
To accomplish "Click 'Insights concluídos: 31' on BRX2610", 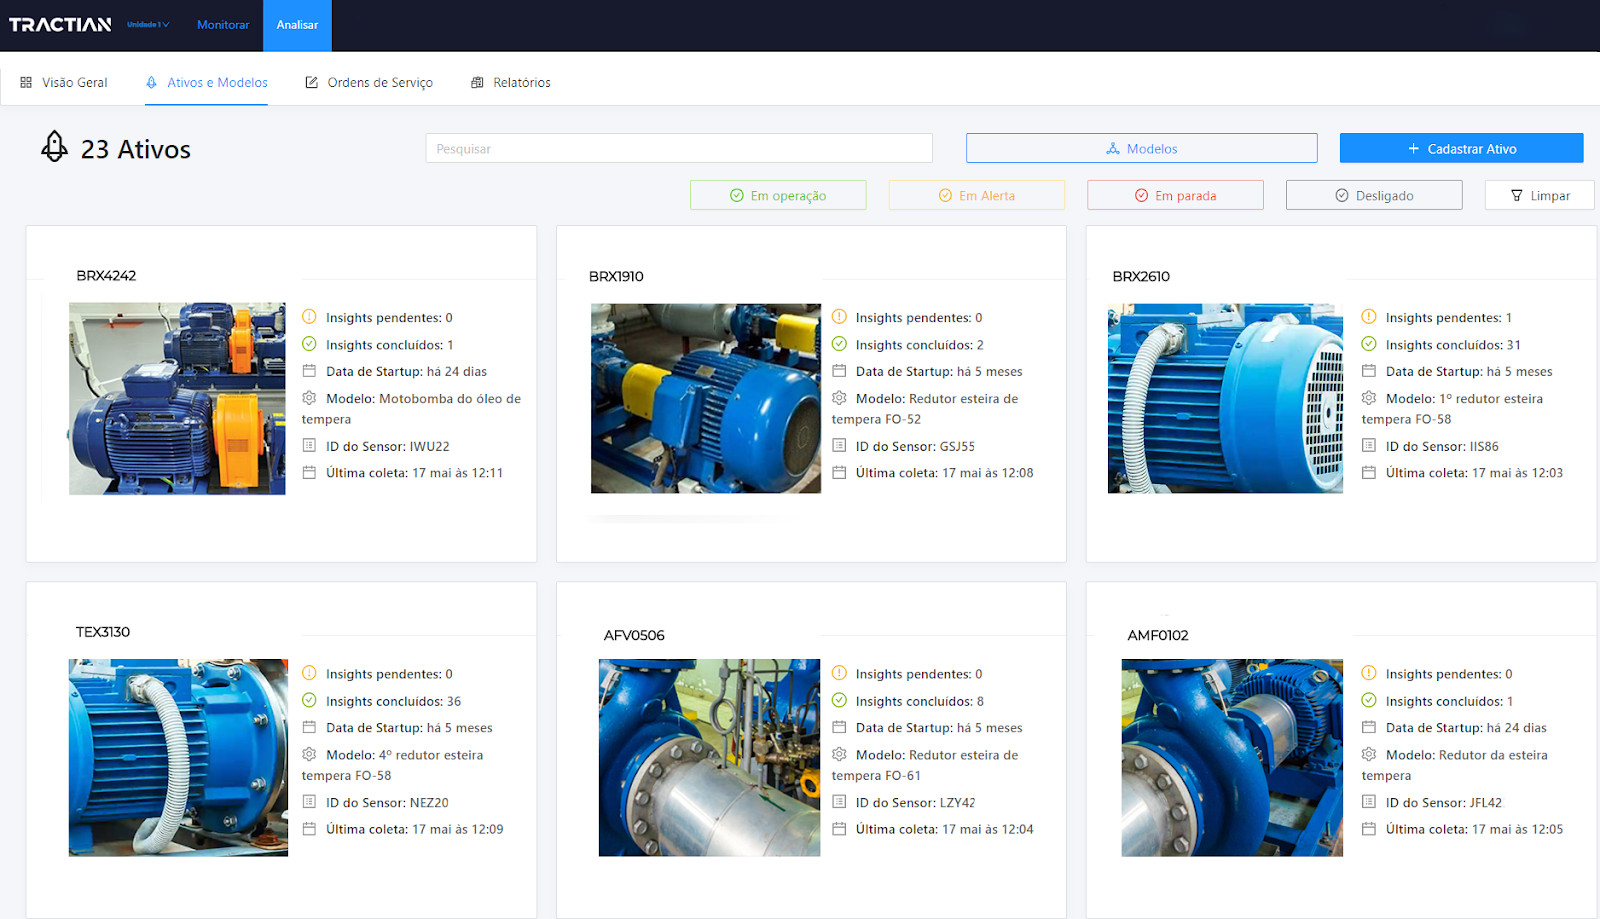I will [1453, 345].
